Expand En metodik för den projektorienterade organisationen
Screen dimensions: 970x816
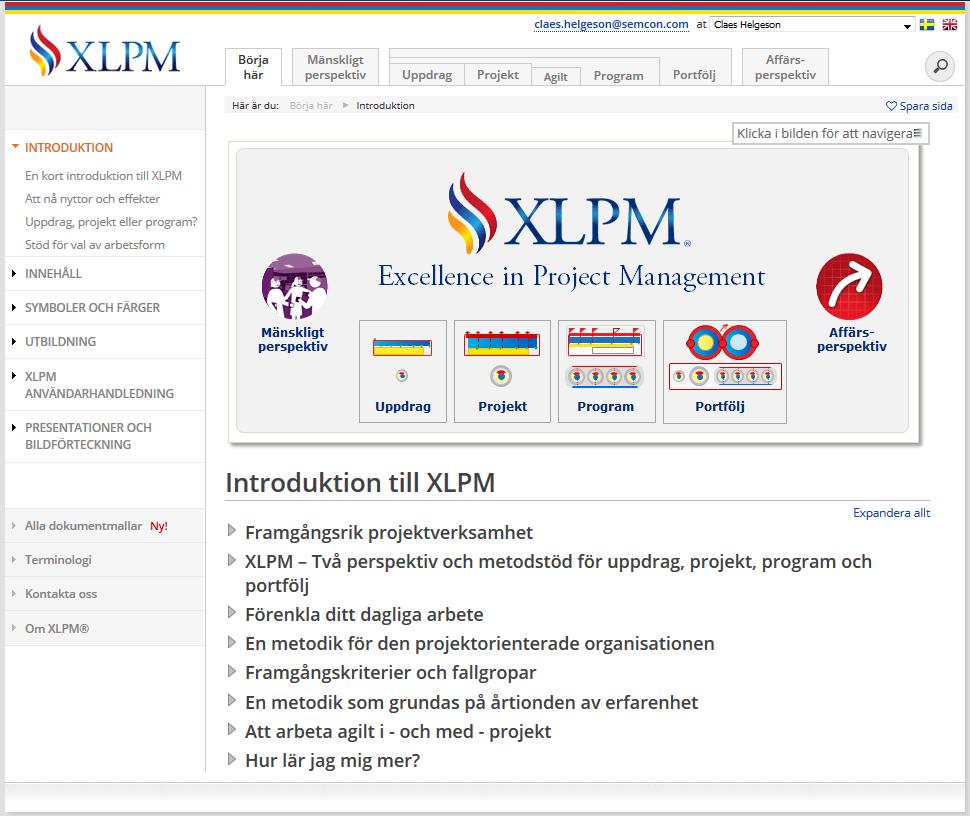click(232, 642)
